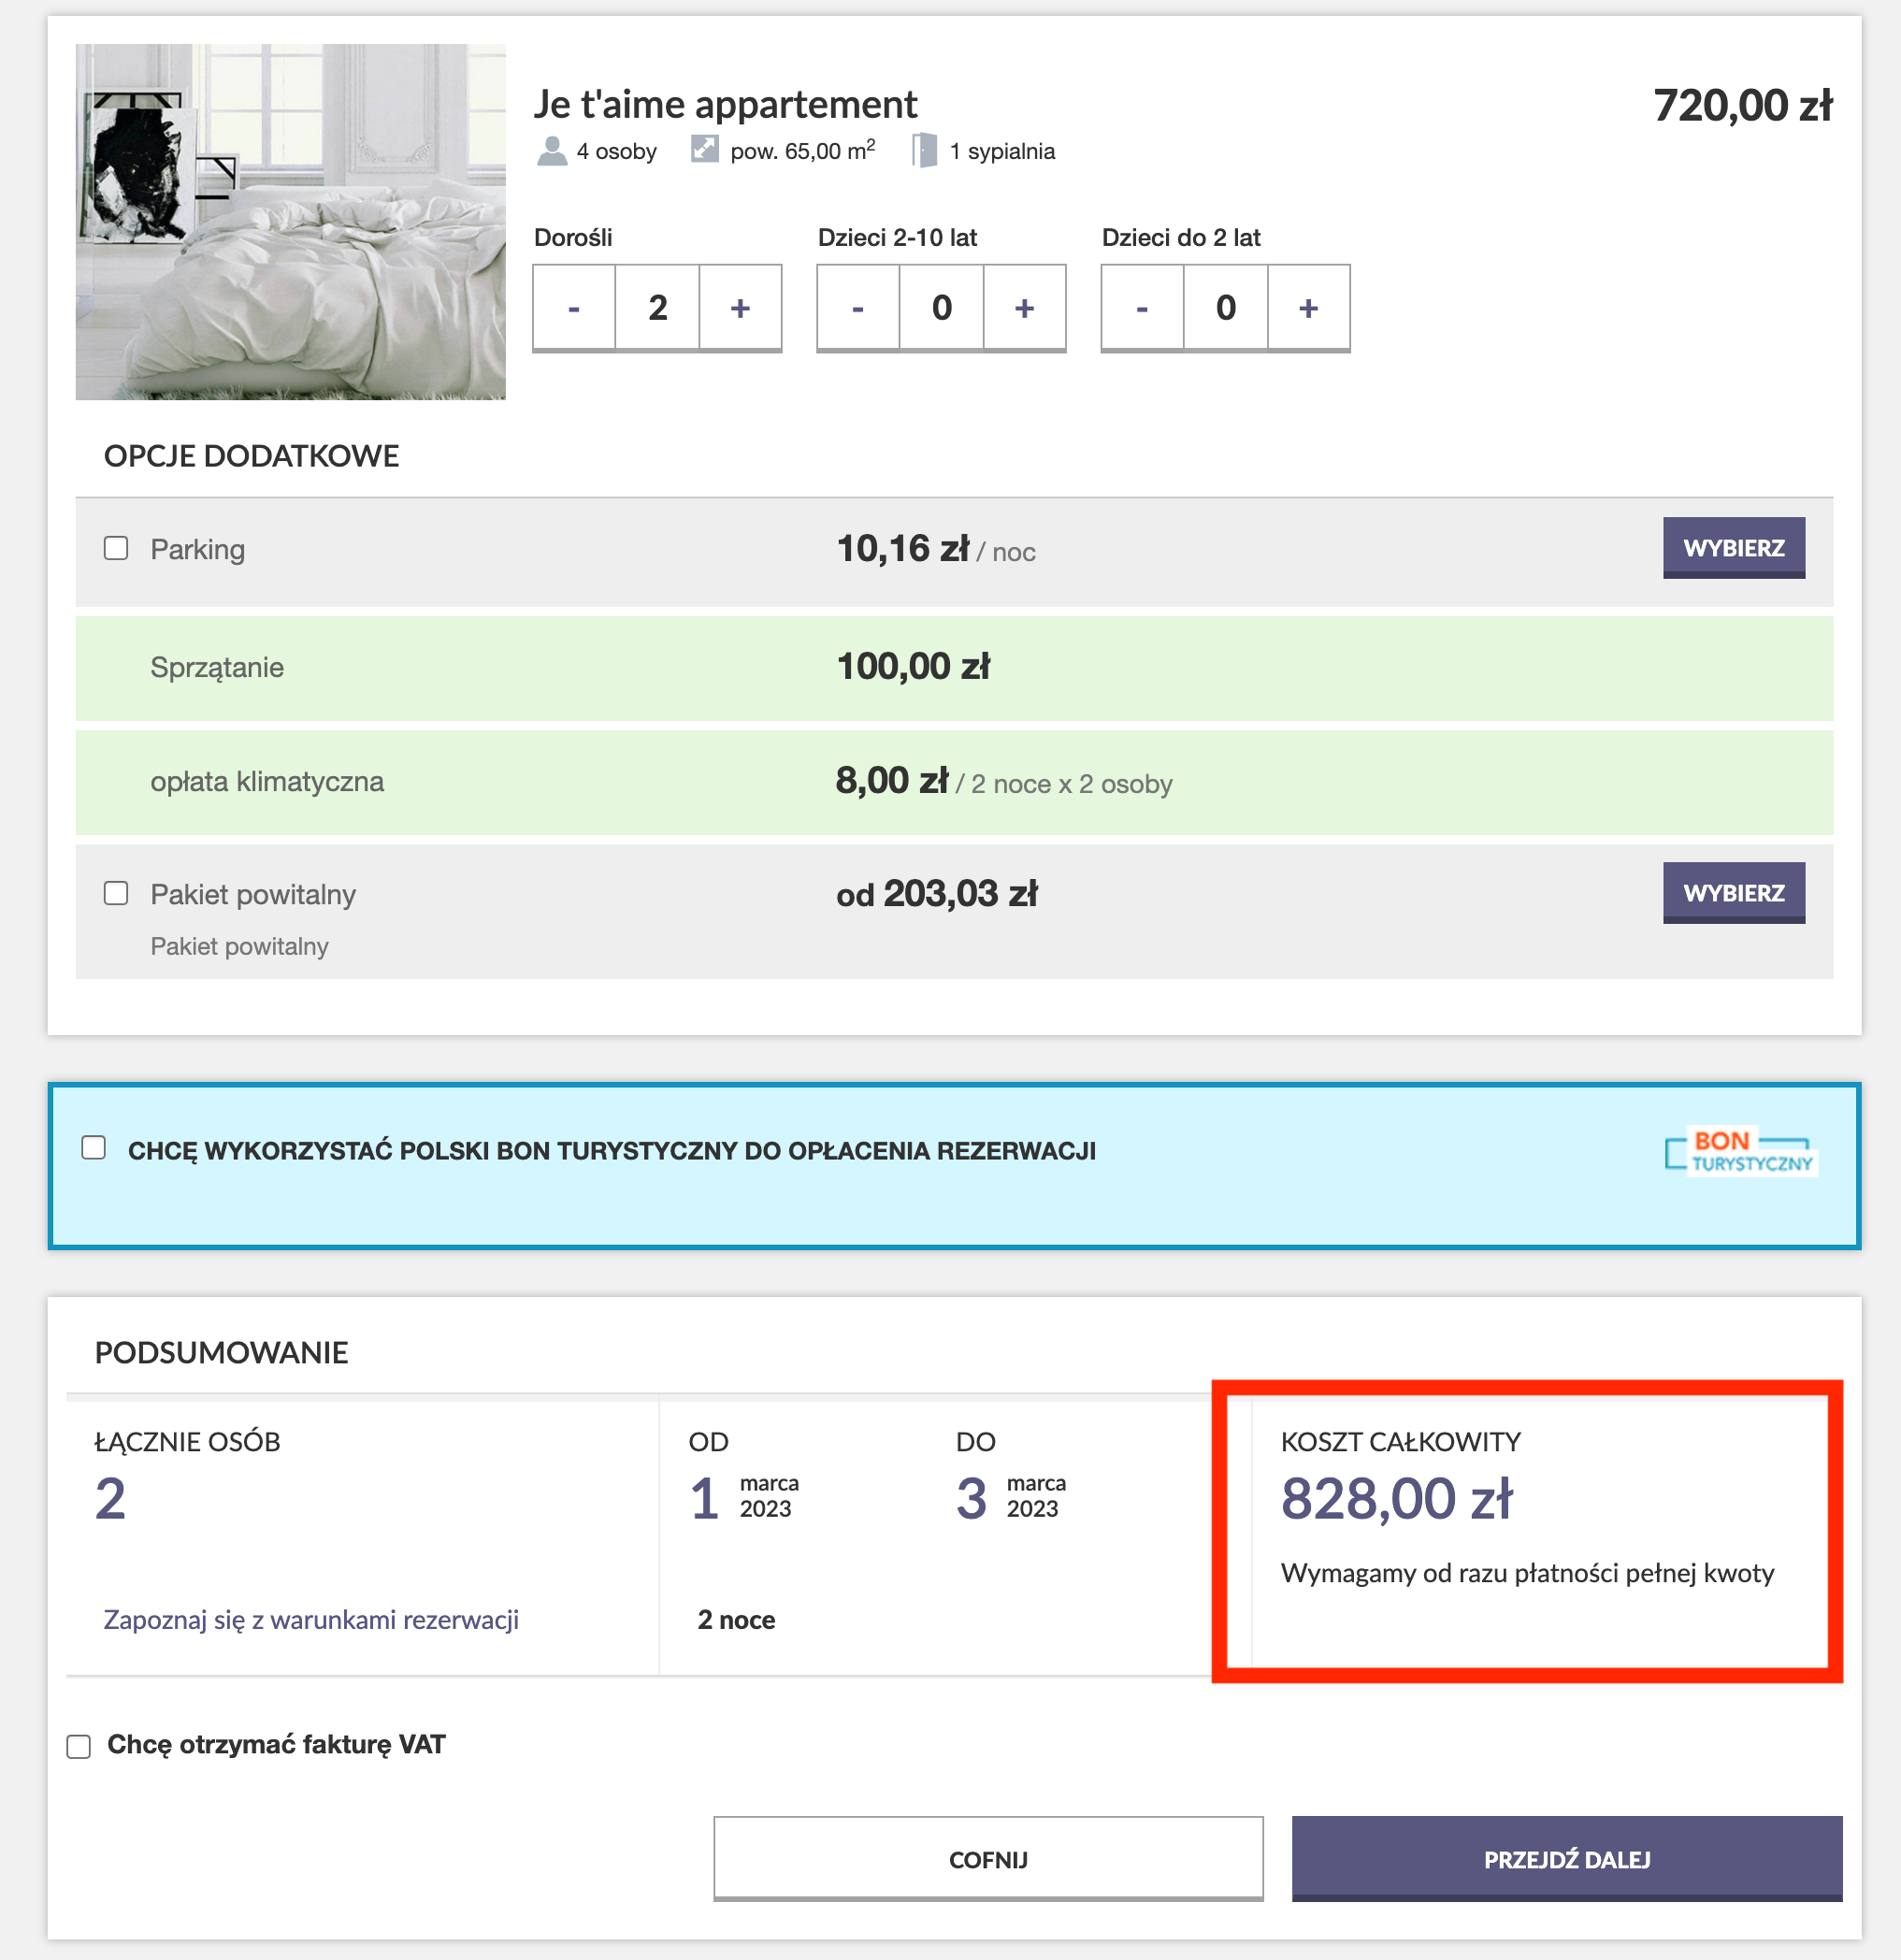The image size is (1901, 1960).
Task: Increase Dzieci do 2 lat count
Action: coord(1307,308)
